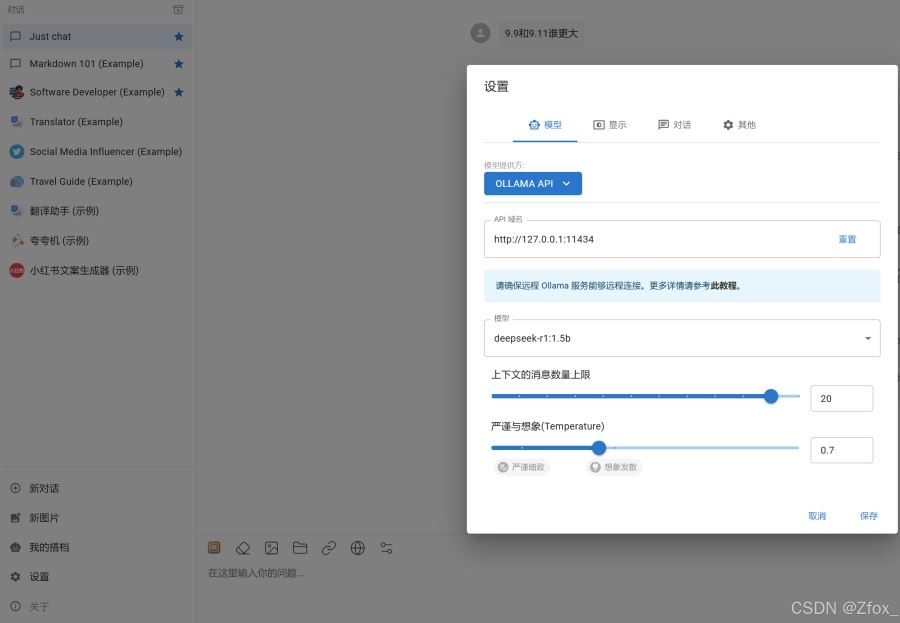Toggle the star on Markdown 101 (Example)
The width and height of the screenshot is (900, 623).
(178, 63)
